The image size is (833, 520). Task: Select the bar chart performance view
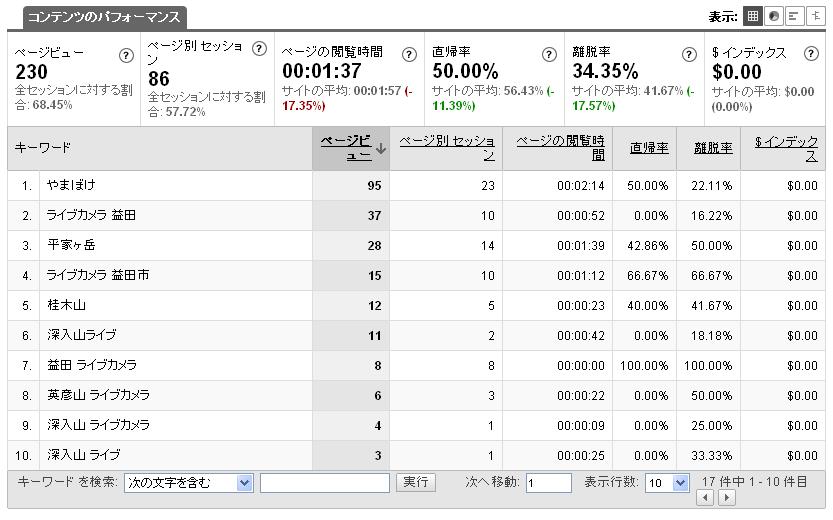(x=795, y=16)
